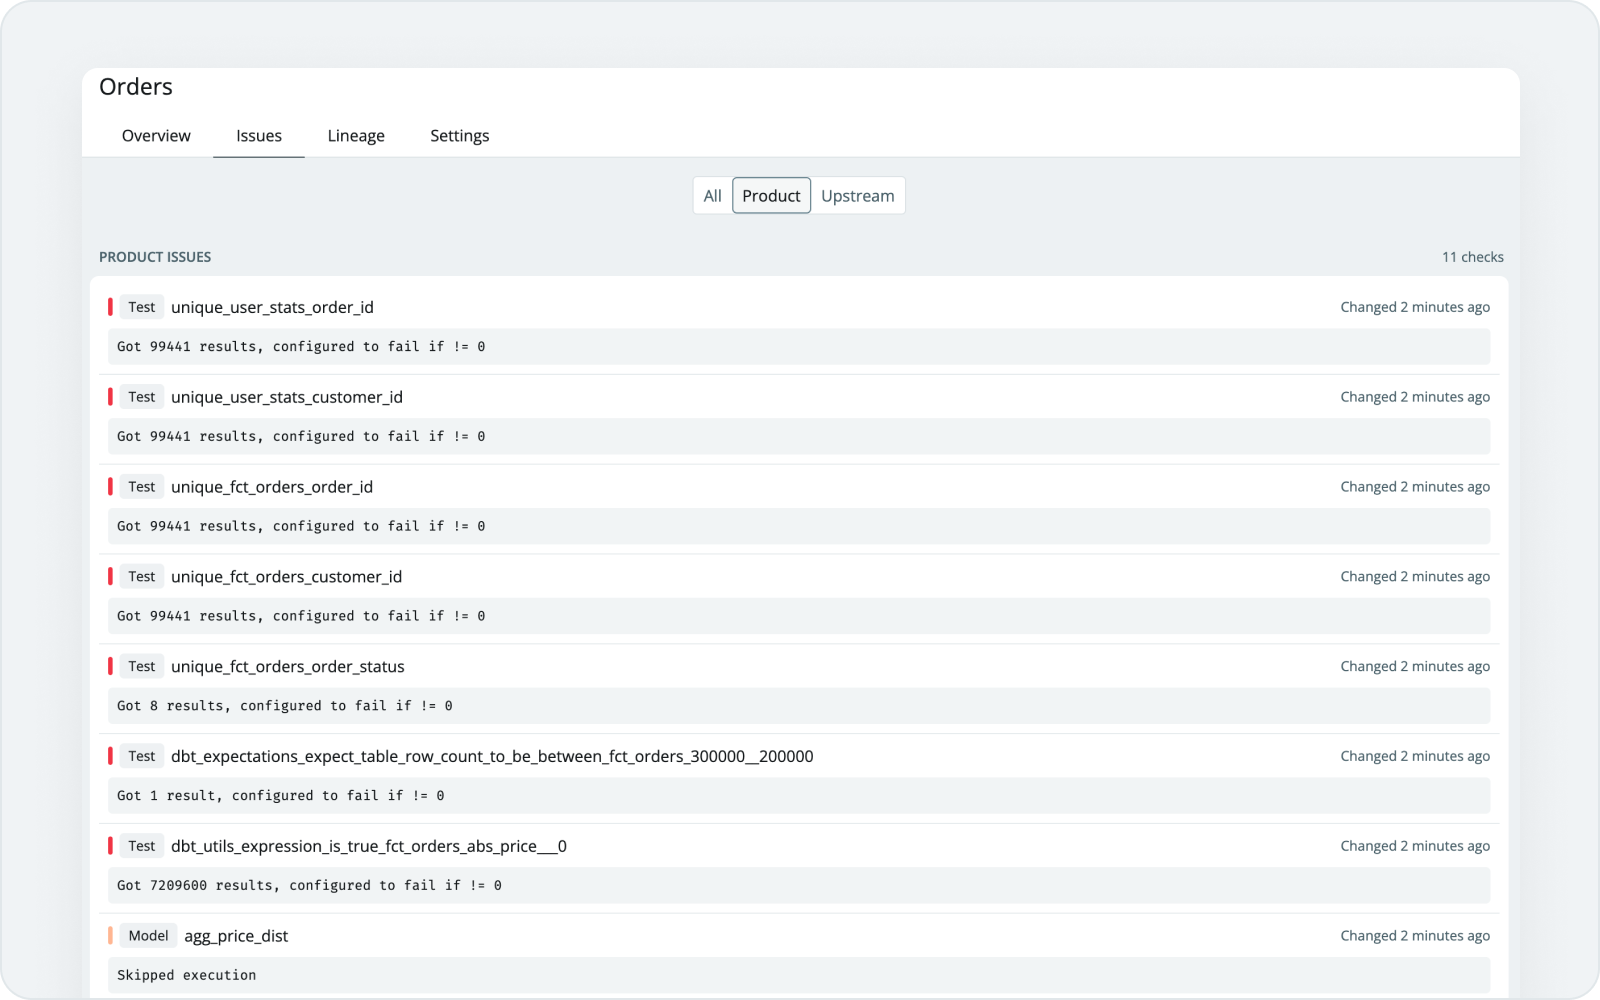1600x1000 pixels.
Task: Open dbt_expectations row count test issue
Action: 492,757
